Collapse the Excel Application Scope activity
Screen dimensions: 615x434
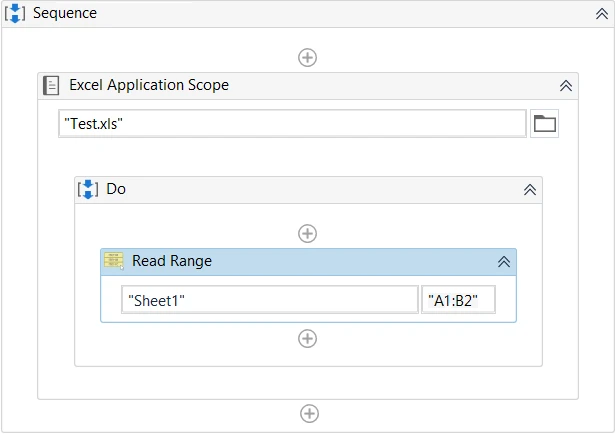(x=566, y=86)
